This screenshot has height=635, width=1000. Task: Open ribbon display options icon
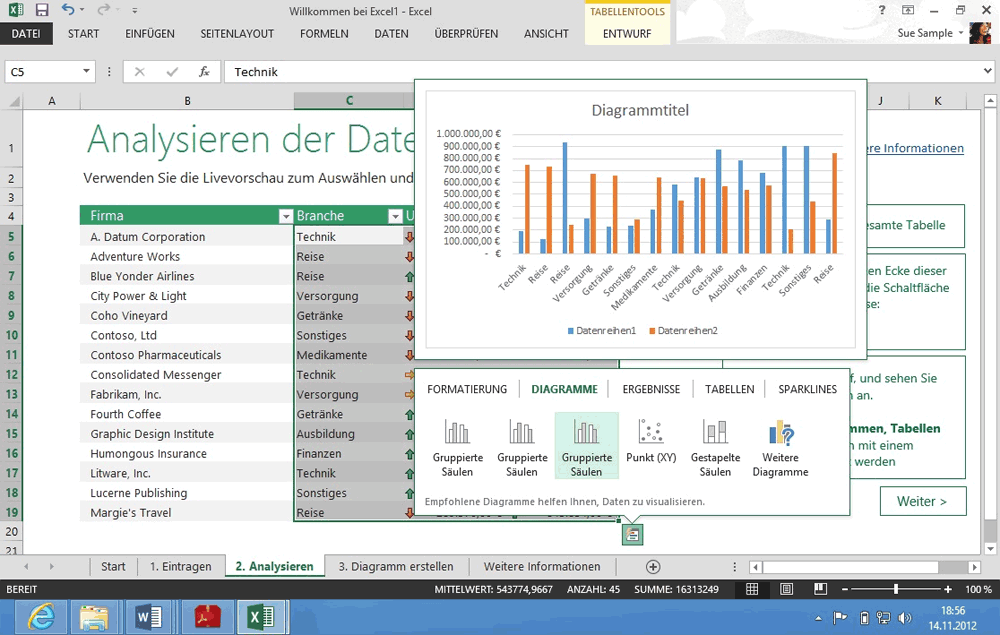tap(908, 10)
